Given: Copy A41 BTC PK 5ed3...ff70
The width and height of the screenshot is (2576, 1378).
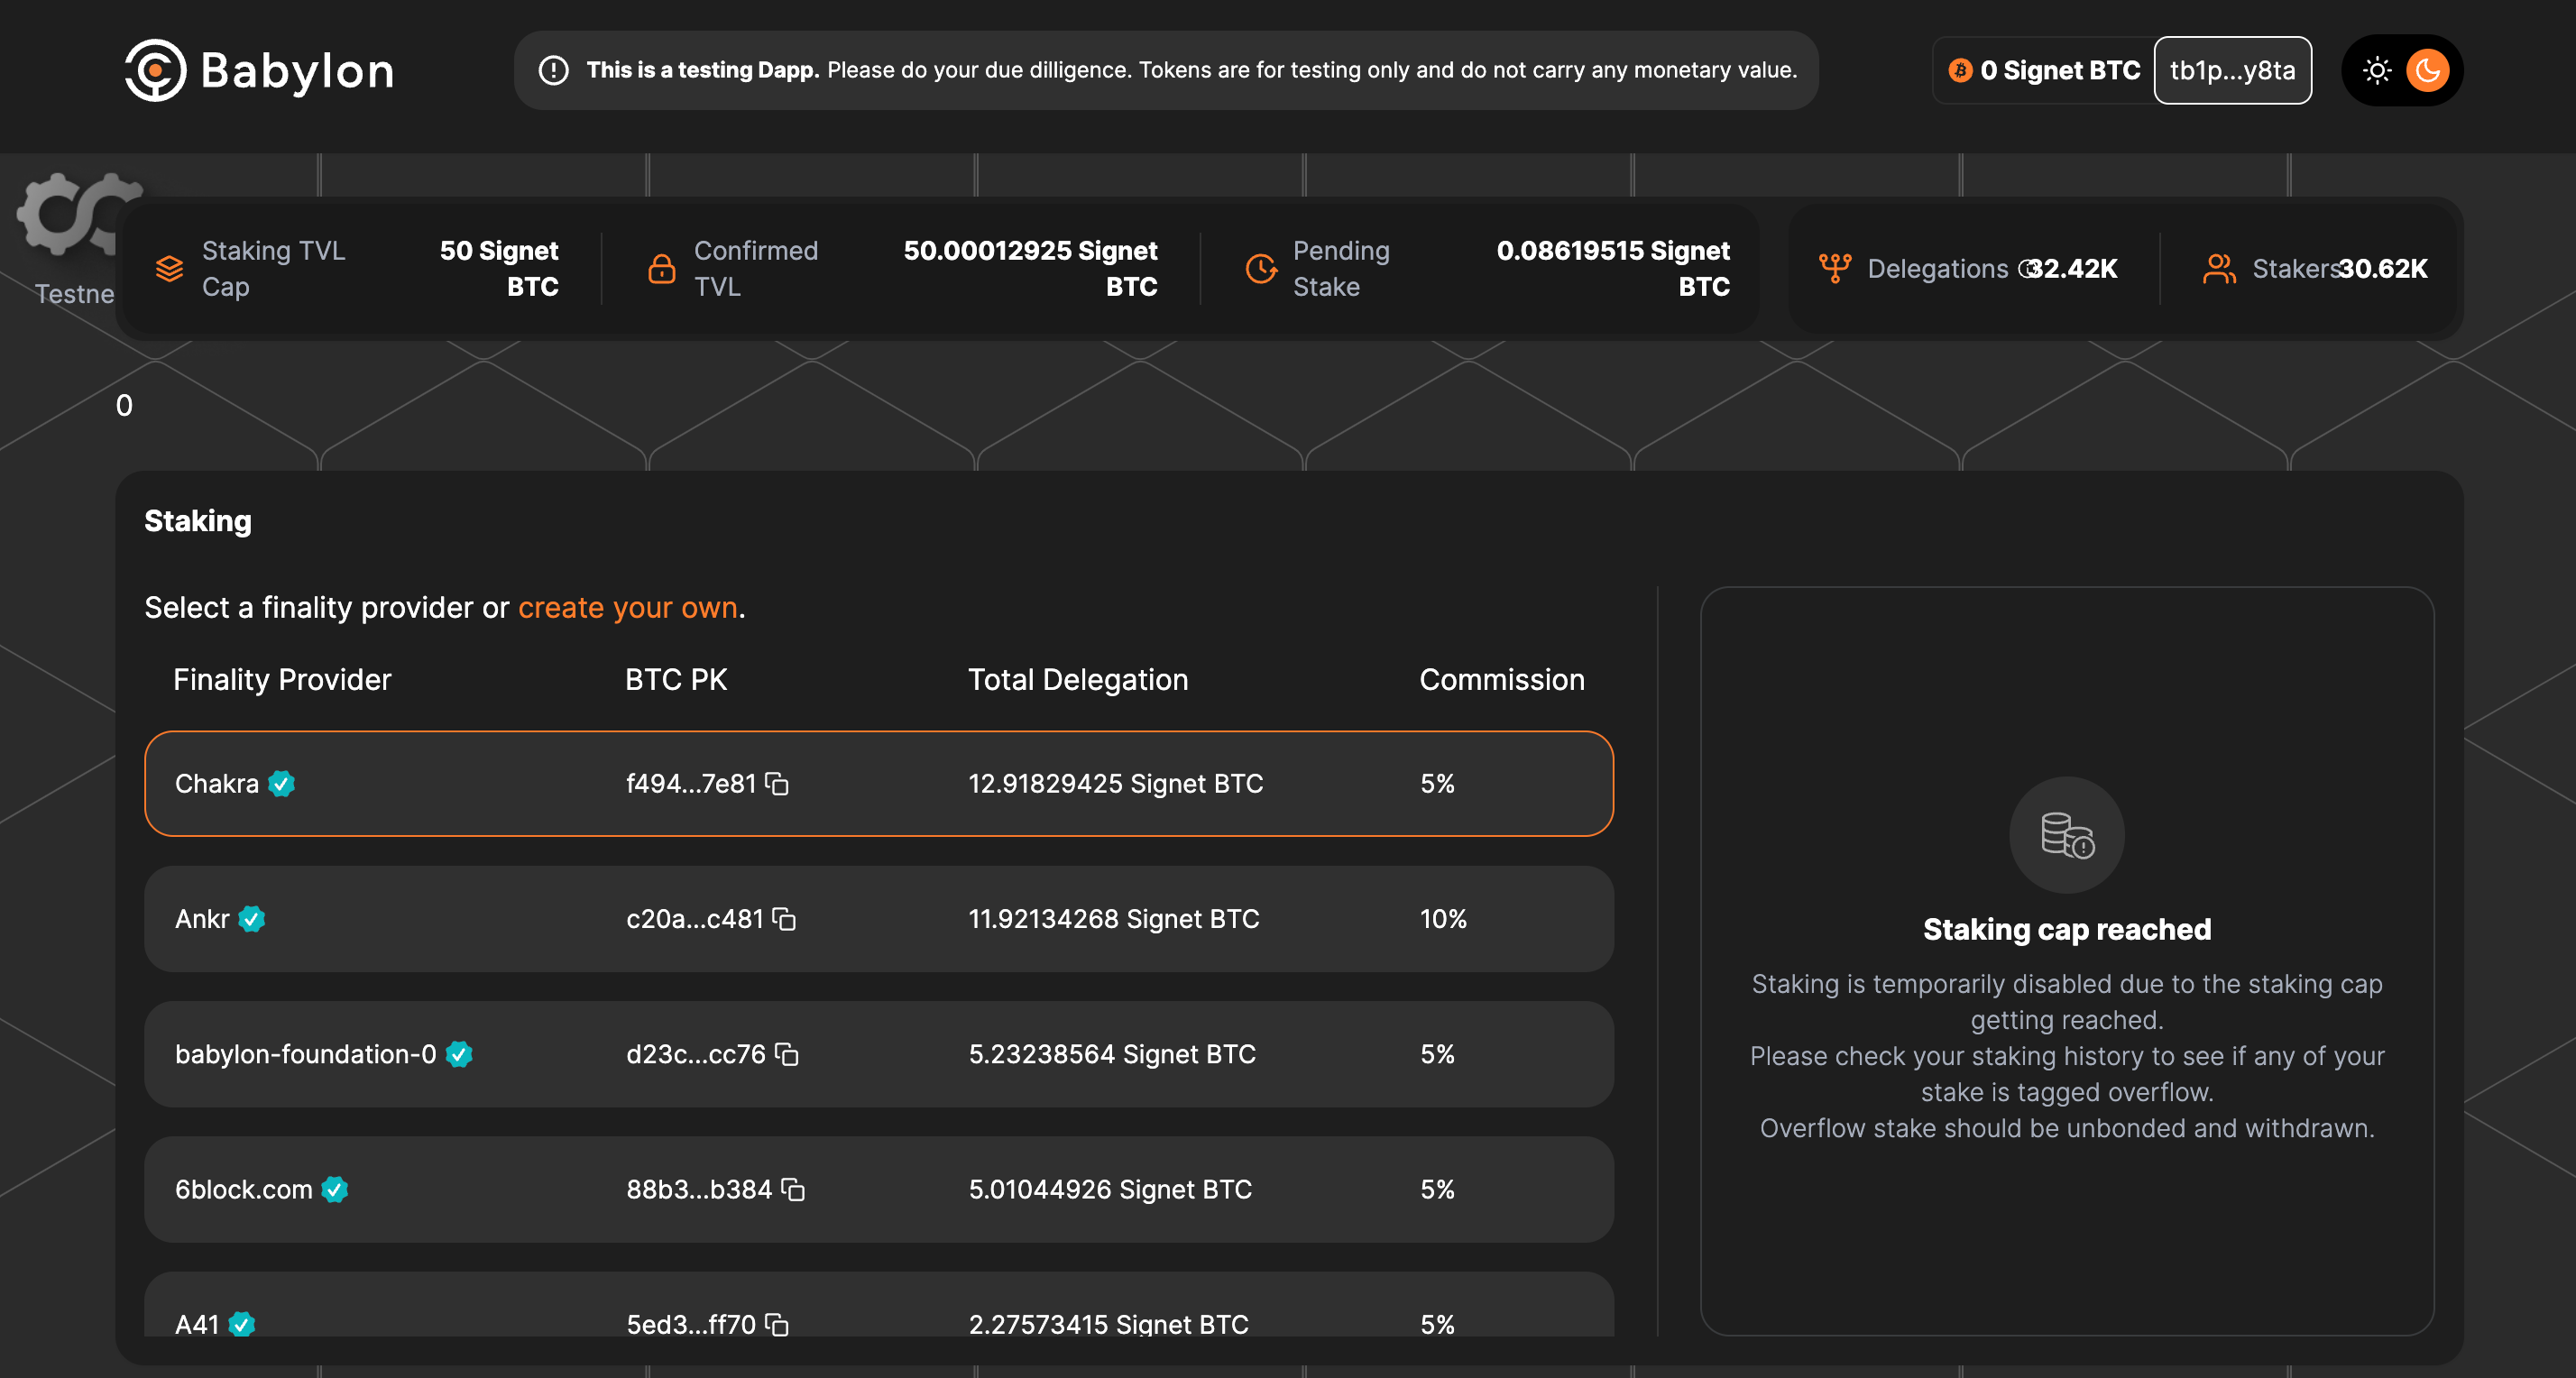Looking at the screenshot, I should tap(777, 1324).
